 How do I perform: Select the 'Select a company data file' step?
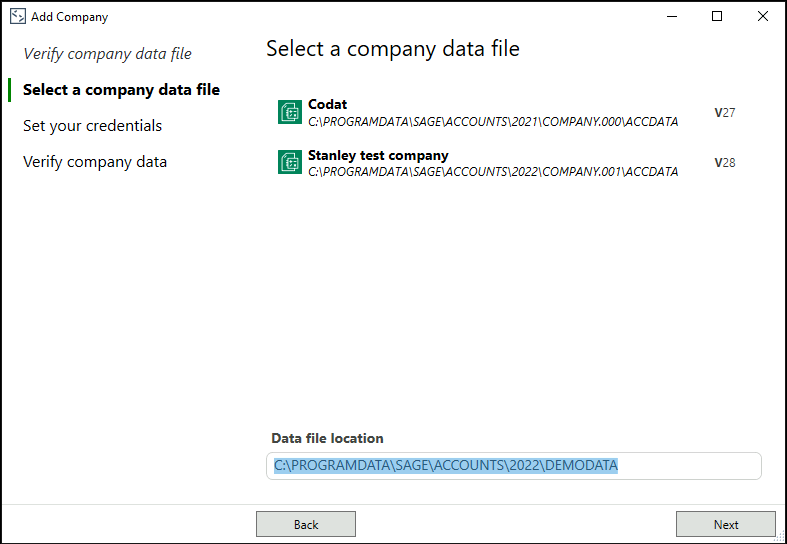coord(121,90)
